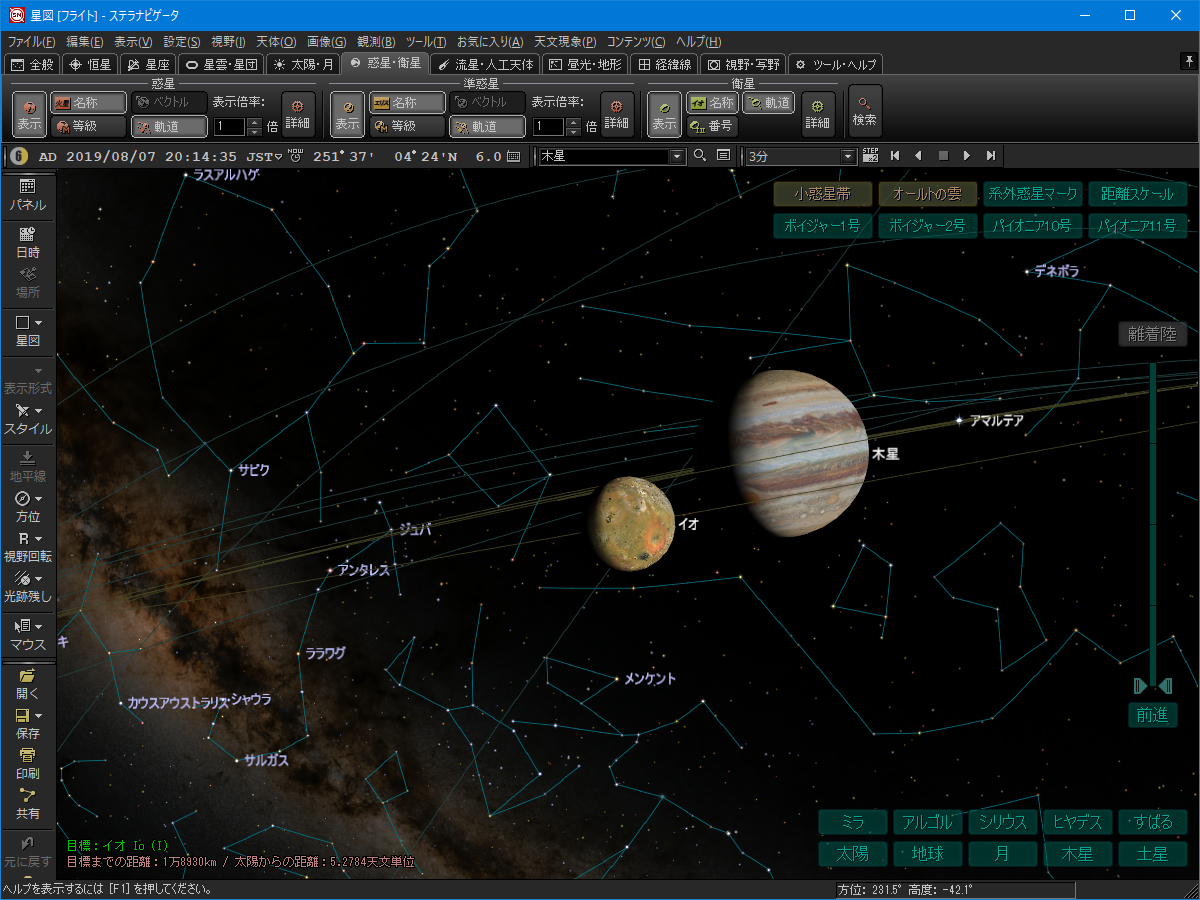Viewport: 1200px width, 900px height.
Task: Click the vertical flight speed slider handle
Action: pyautogui.click(x=1153, y=685)
